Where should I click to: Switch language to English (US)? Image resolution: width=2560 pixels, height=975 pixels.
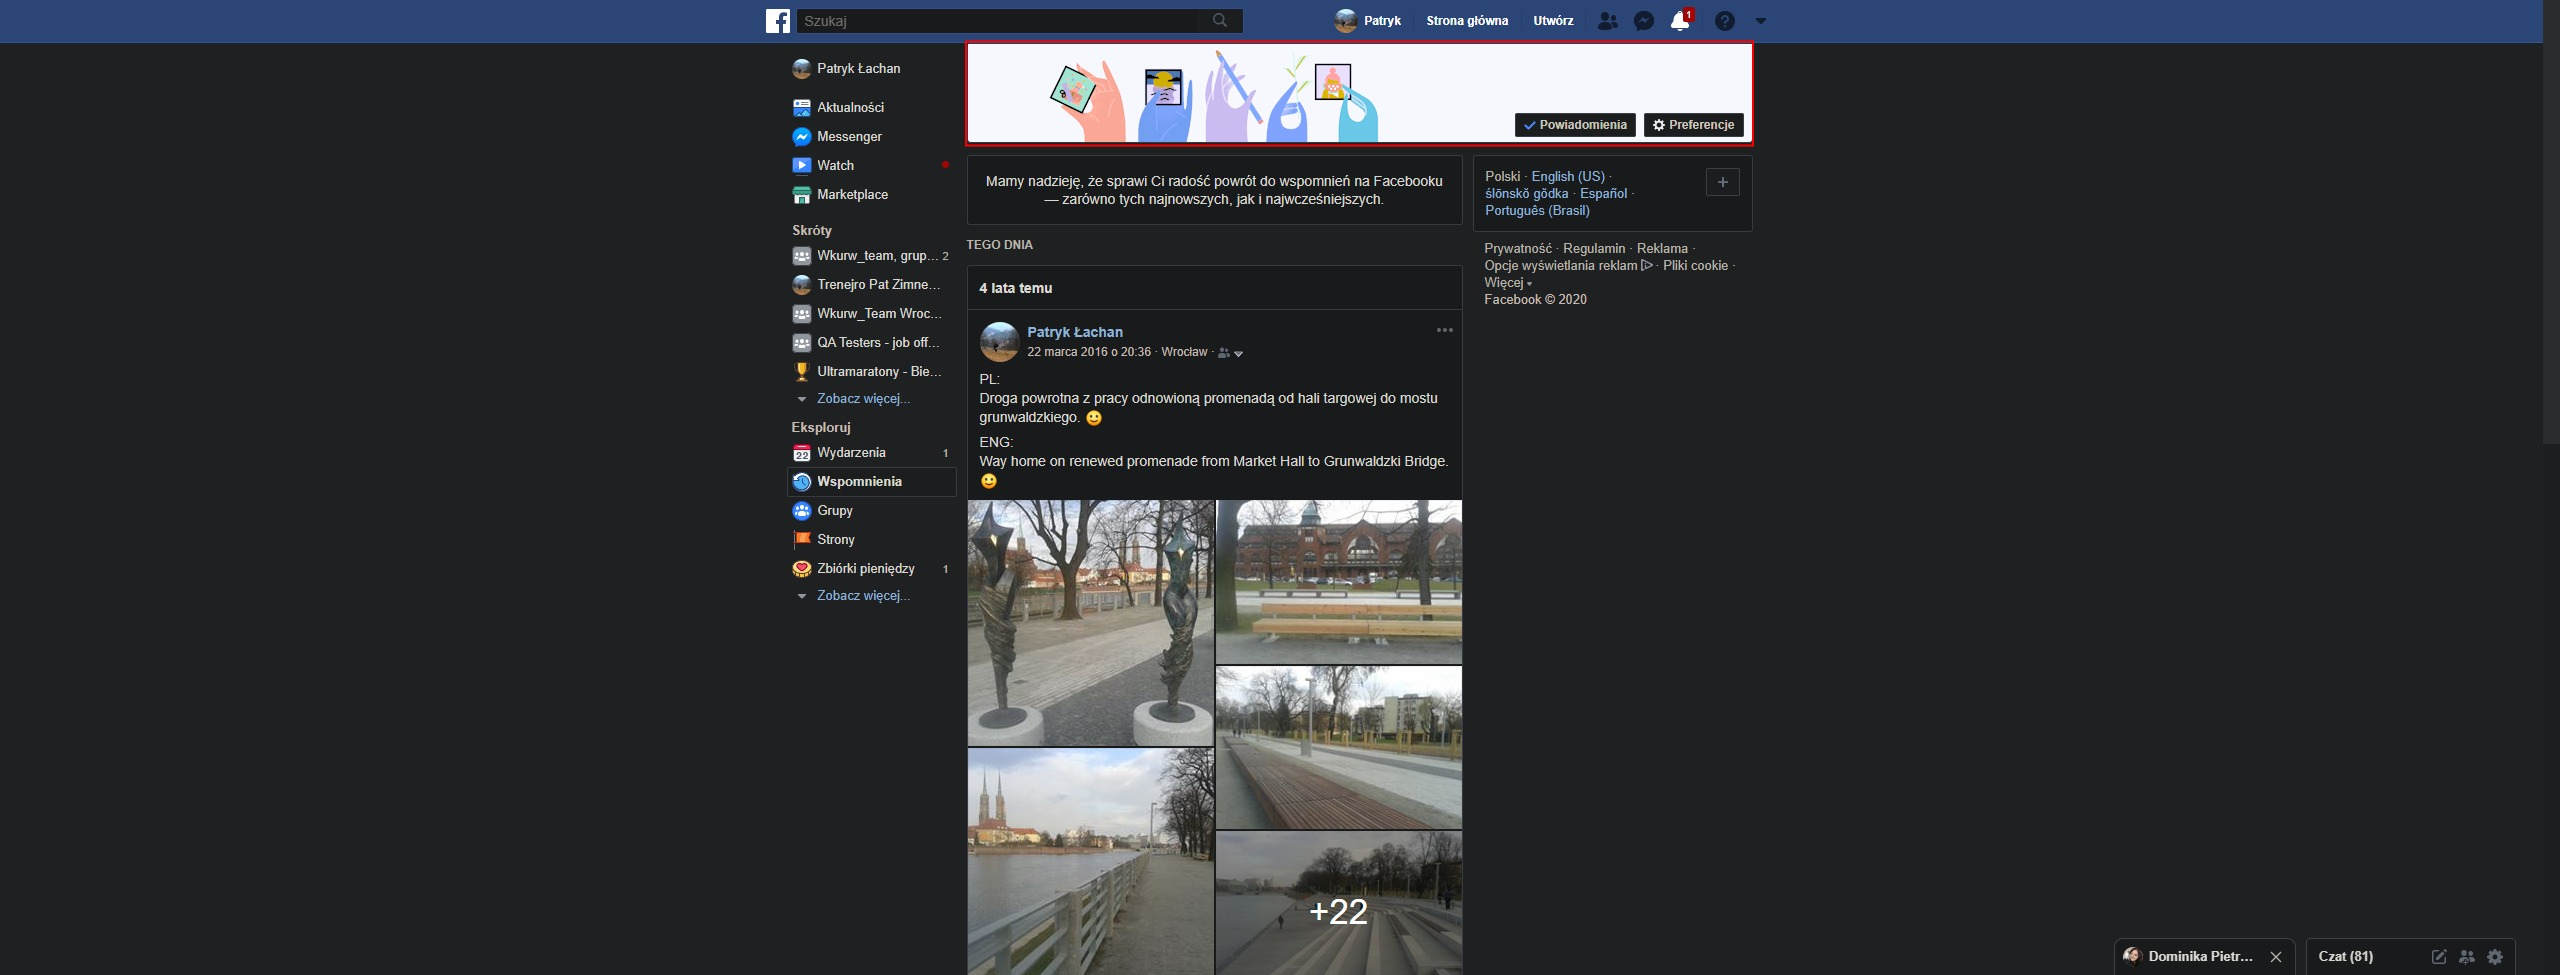click(x=1566, y=176)
